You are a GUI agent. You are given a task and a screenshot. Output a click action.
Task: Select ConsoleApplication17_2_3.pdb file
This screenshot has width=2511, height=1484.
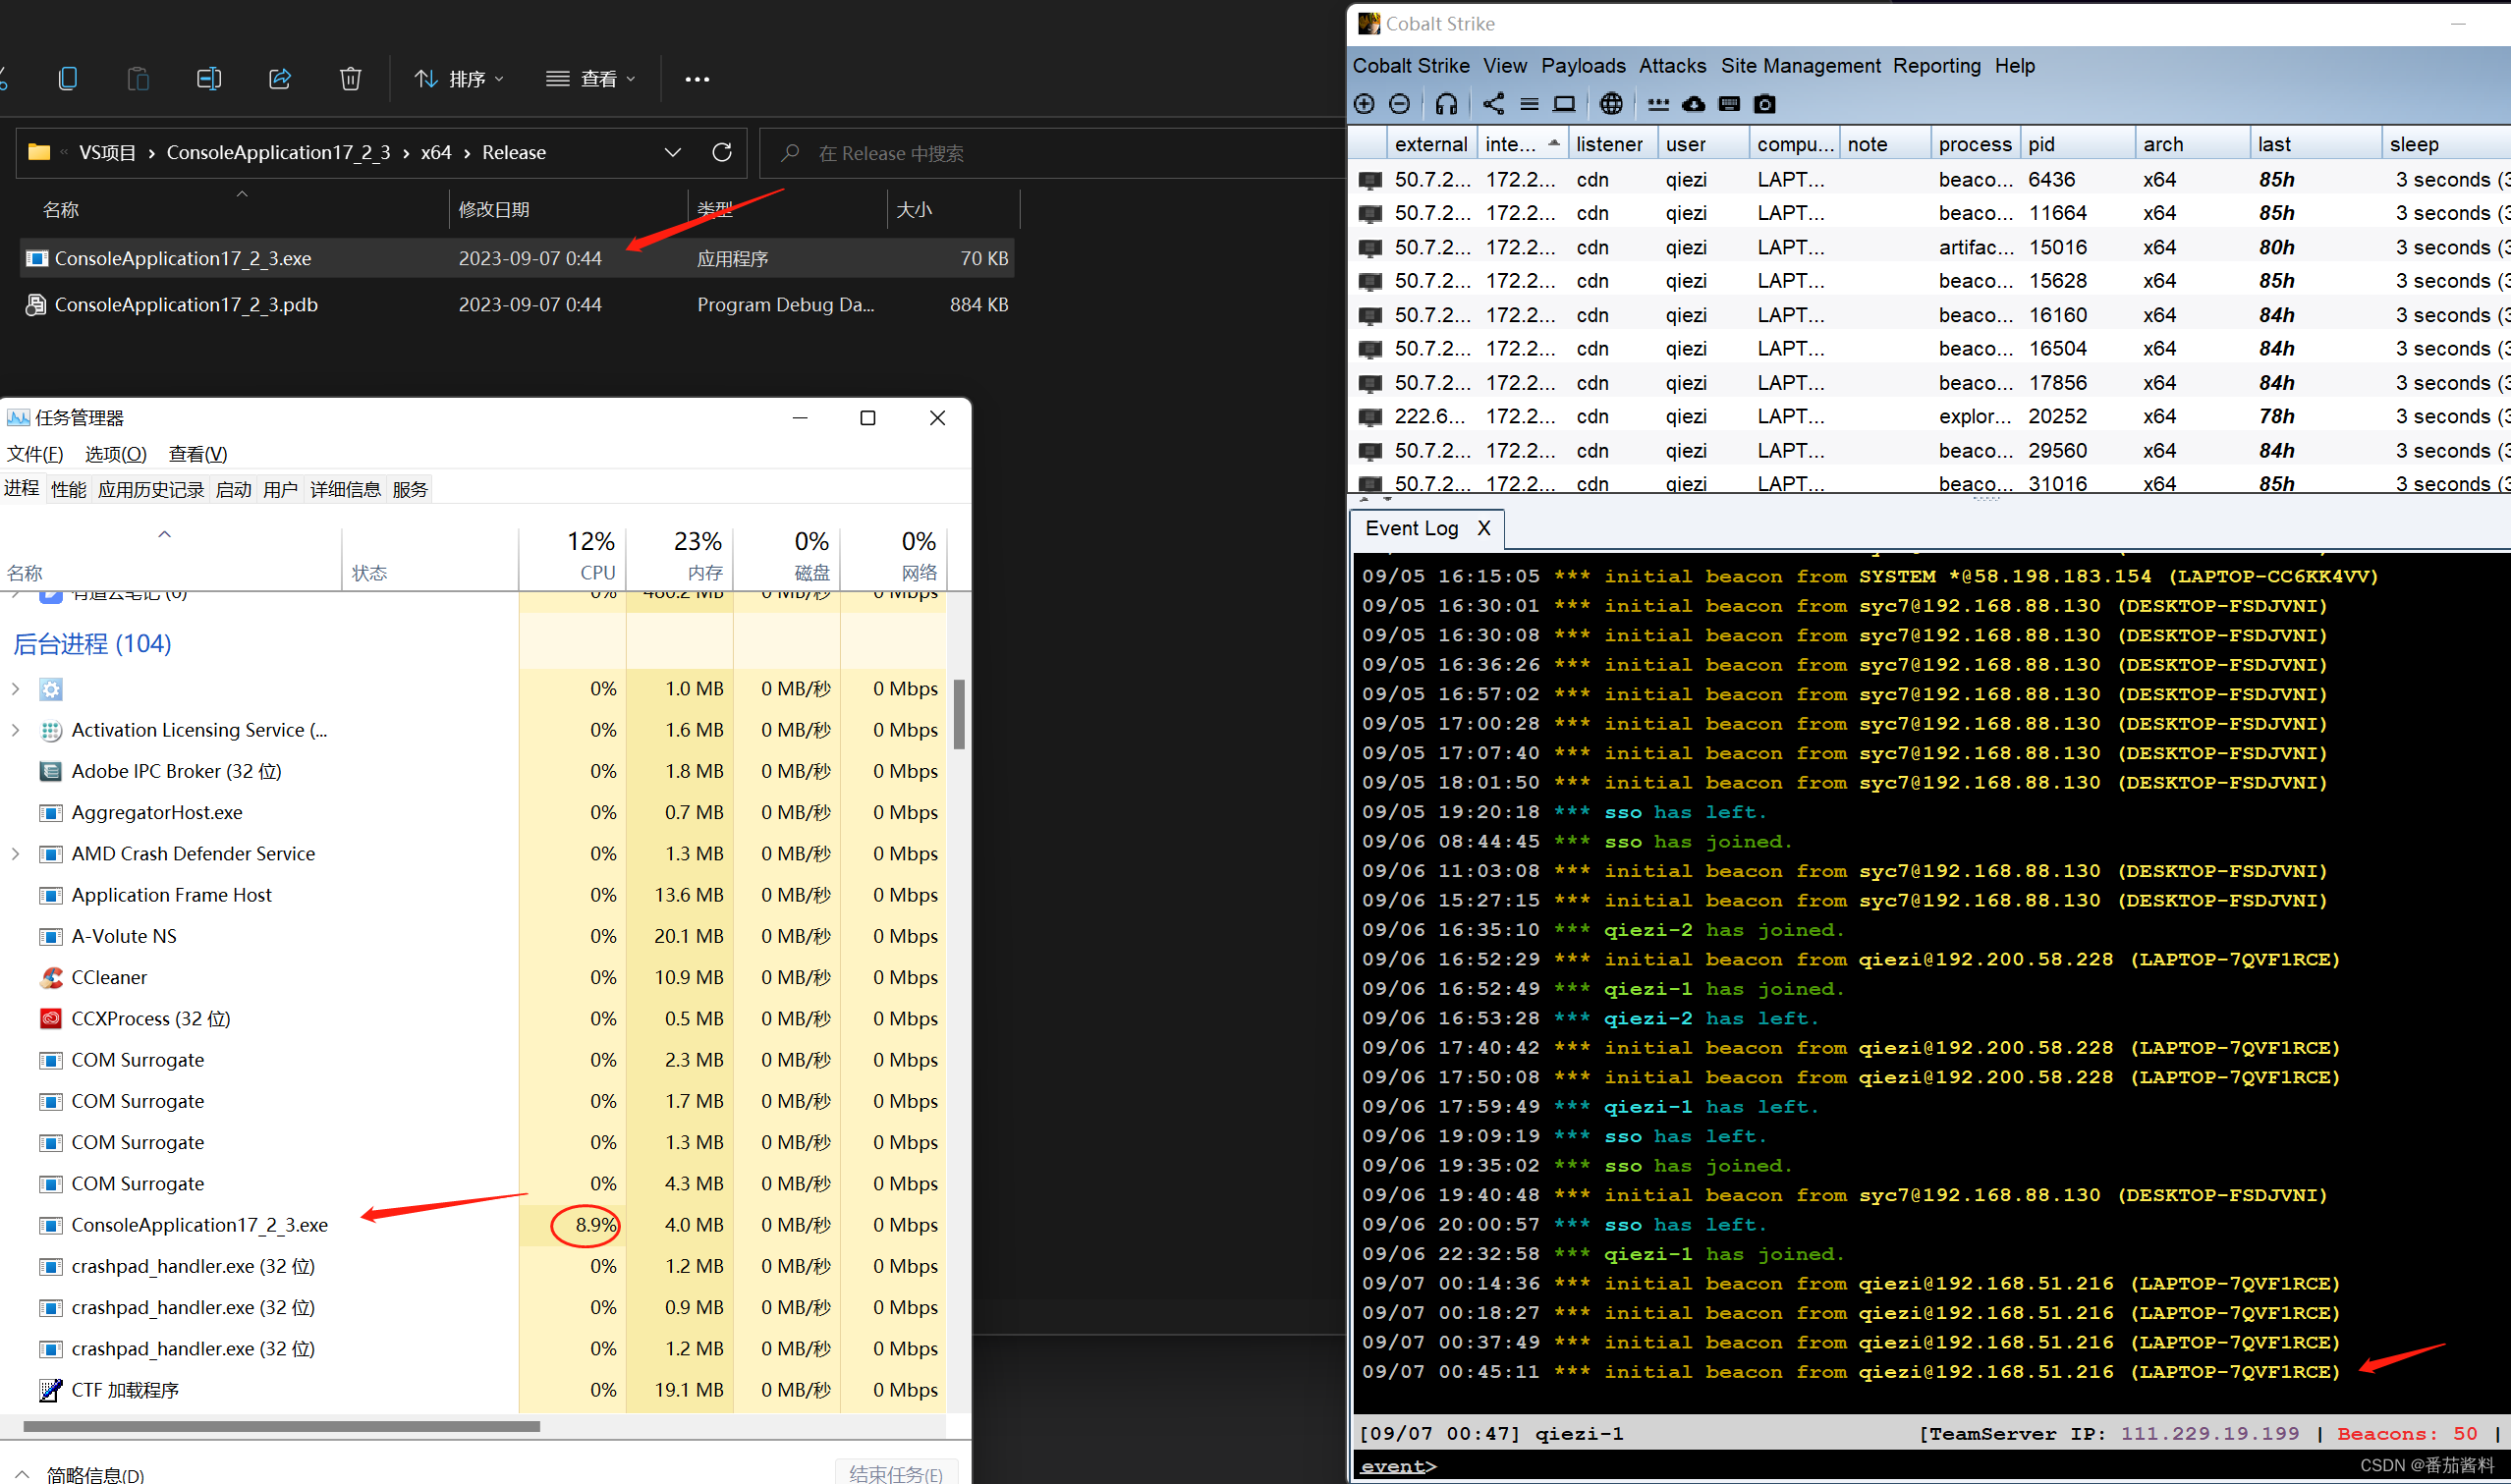[x=517, y=305]
